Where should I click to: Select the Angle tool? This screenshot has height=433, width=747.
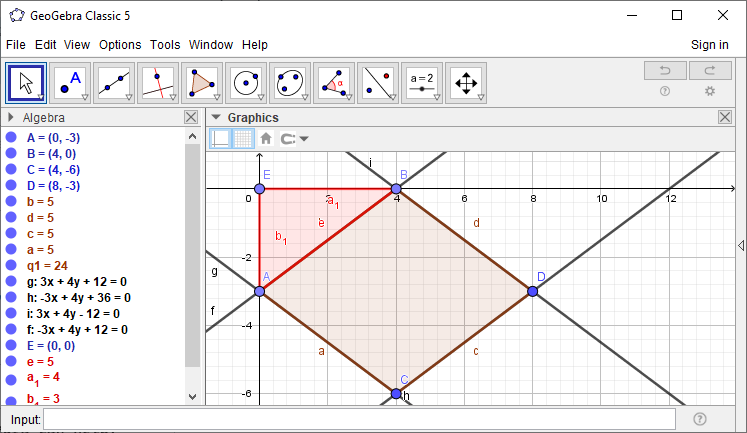click(x=334, y=83)
